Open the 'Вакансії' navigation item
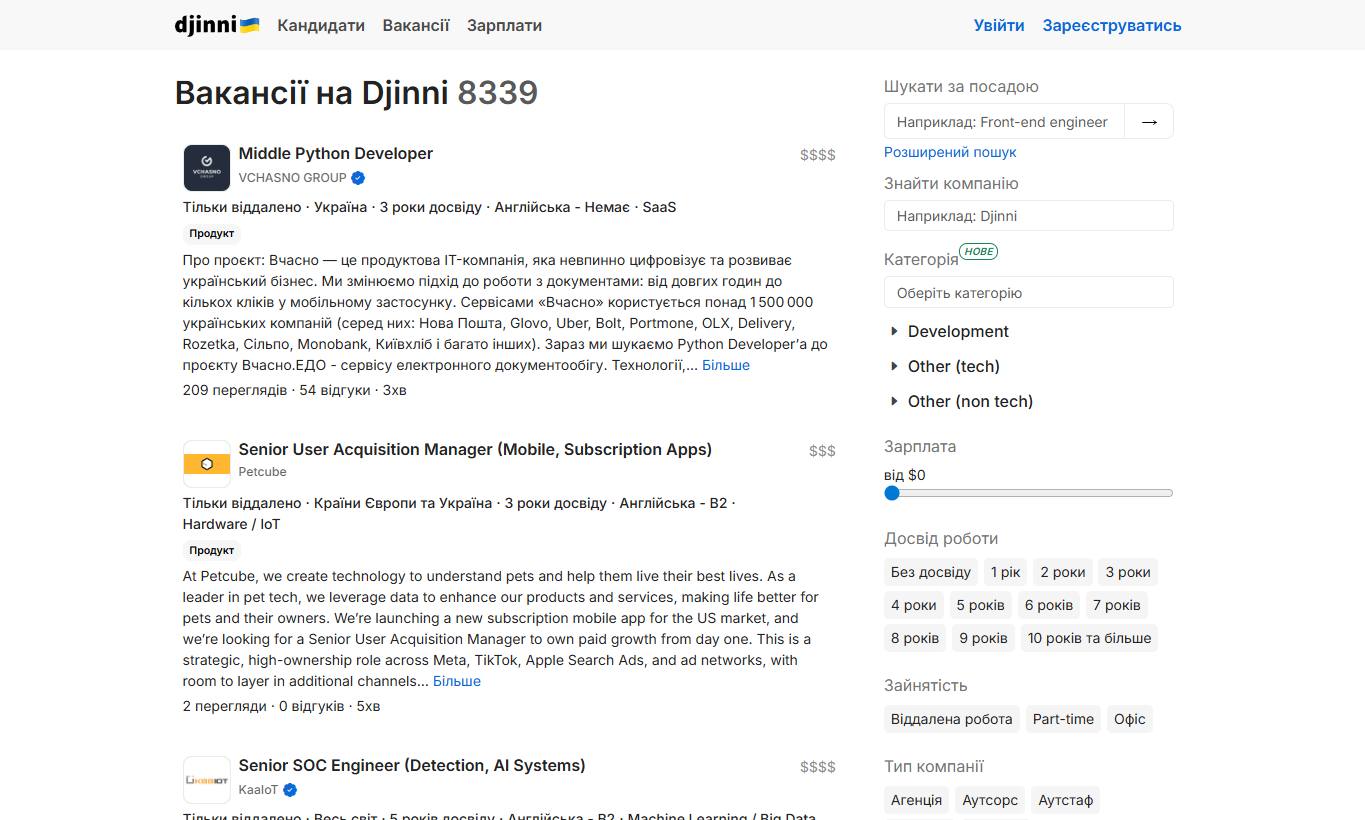The image size is (1365, 820). 416,25
